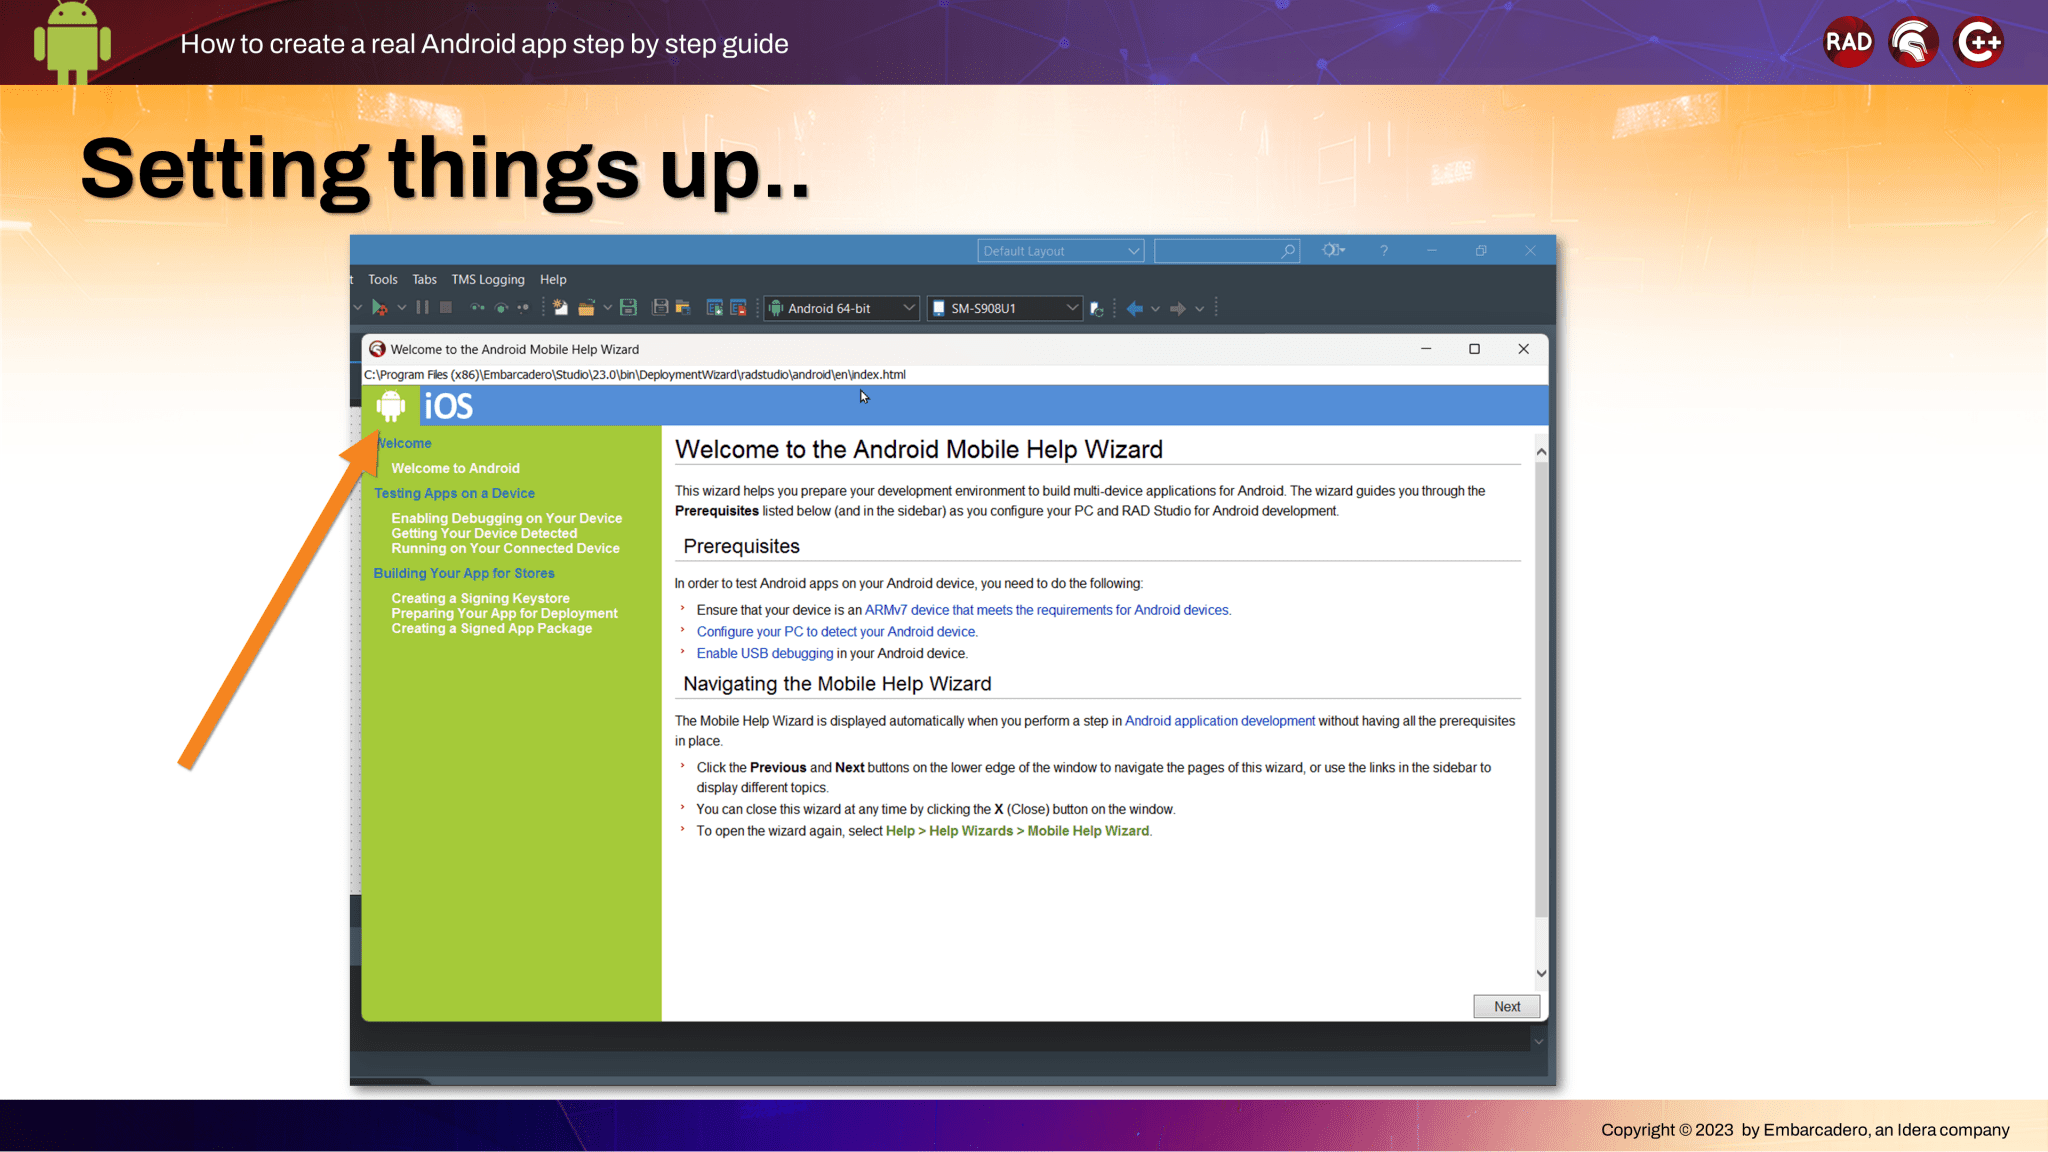Select Preparing Your App for Deployment
The image size is (2048, 1152).
point(504,613)
